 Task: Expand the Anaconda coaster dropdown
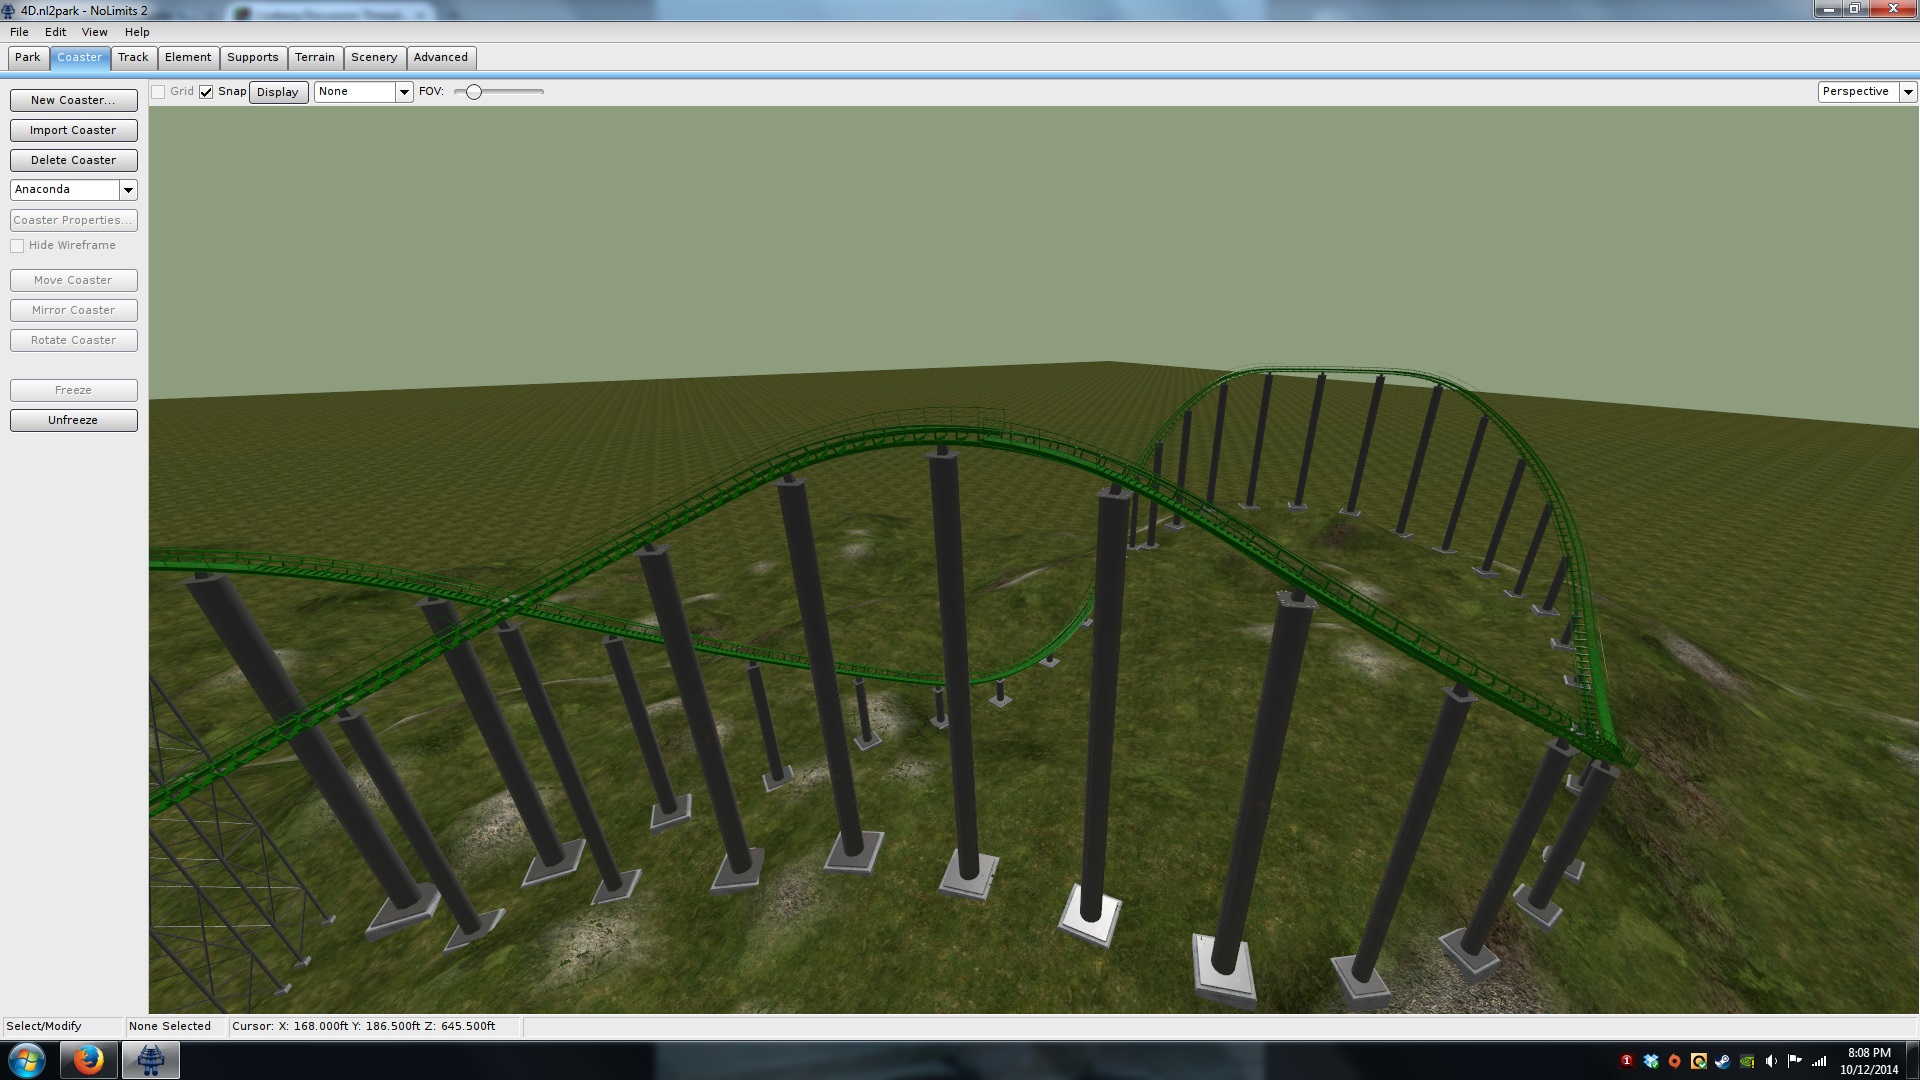click(128, 190)
